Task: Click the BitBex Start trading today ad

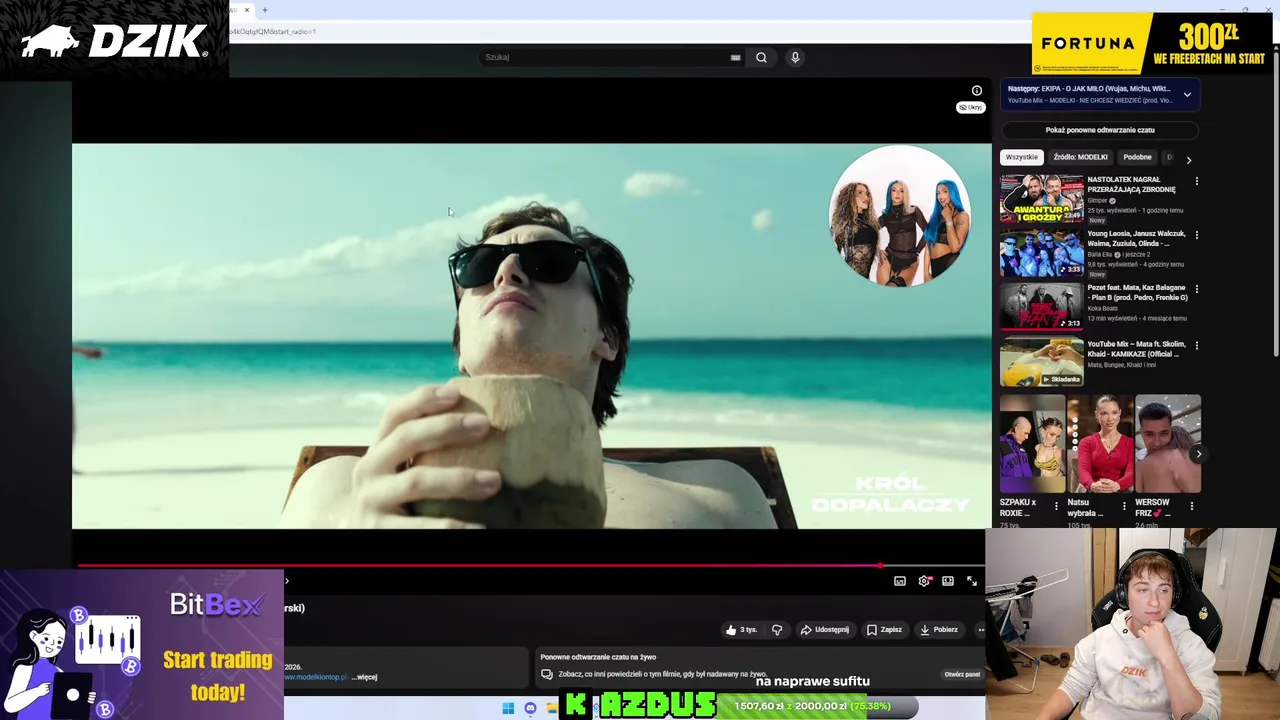Action: coord(142,645)
